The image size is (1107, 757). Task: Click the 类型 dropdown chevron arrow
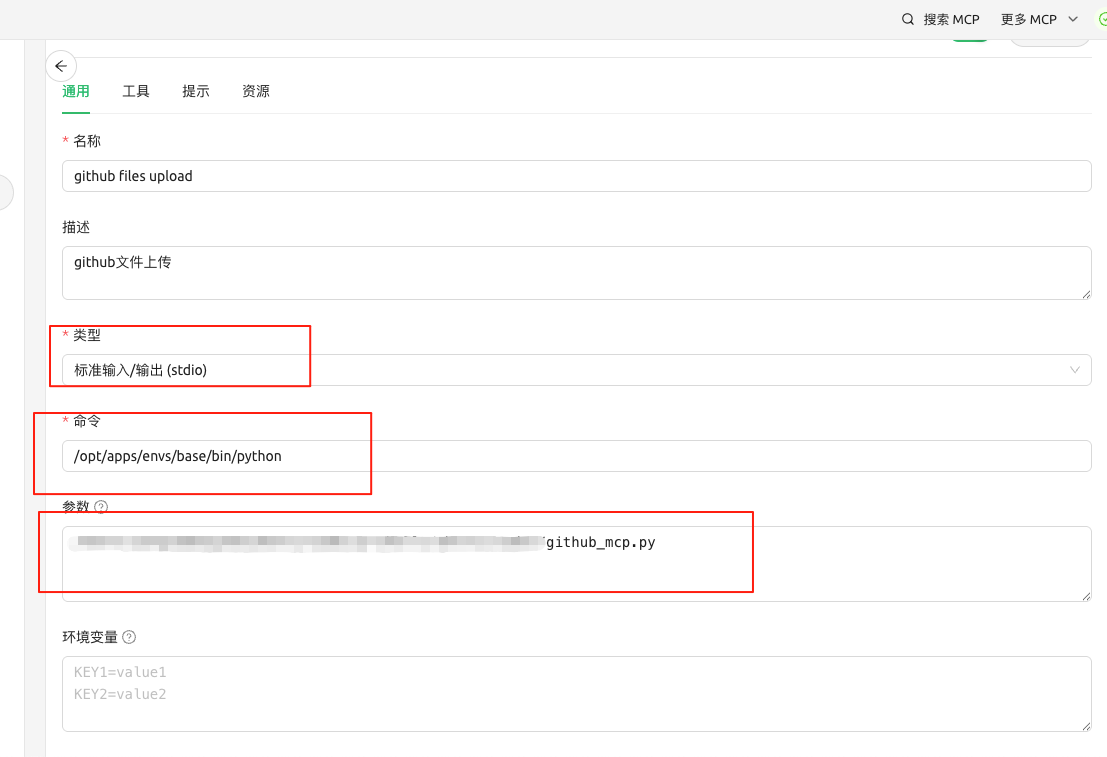(x=1075, y=370)
